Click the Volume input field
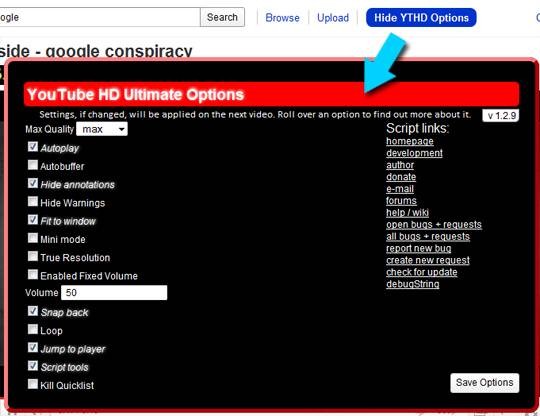540x416 pixels. click(x=114, y=293)
